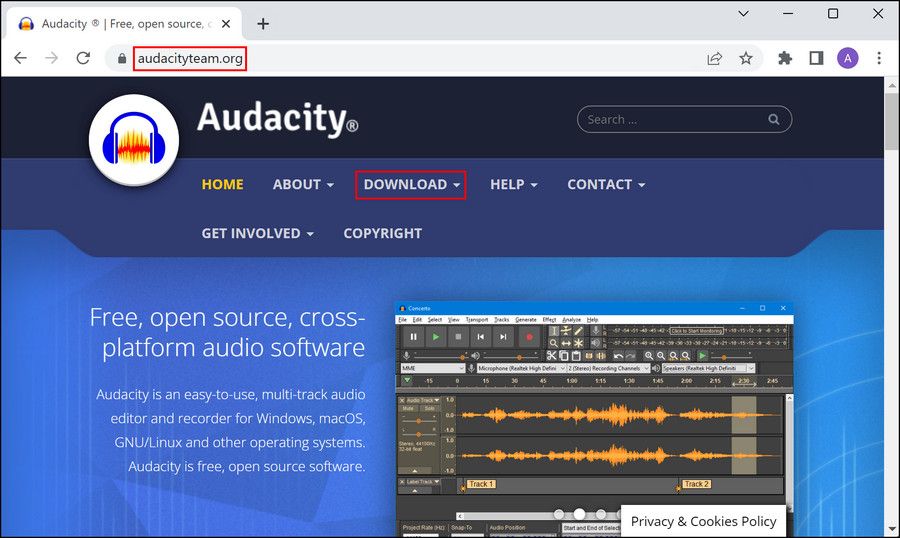The height and width of the screenshot is (538, 900).
Task: Select the Draw pencil tool in Concerto screenshot
Action: click(578, 331)
